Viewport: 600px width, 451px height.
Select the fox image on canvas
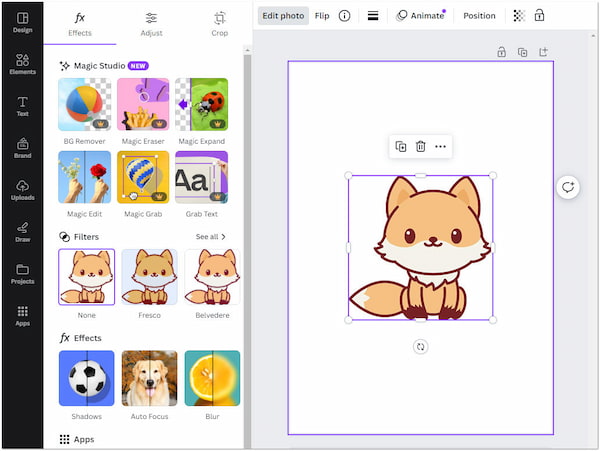[x=421, y=248]
